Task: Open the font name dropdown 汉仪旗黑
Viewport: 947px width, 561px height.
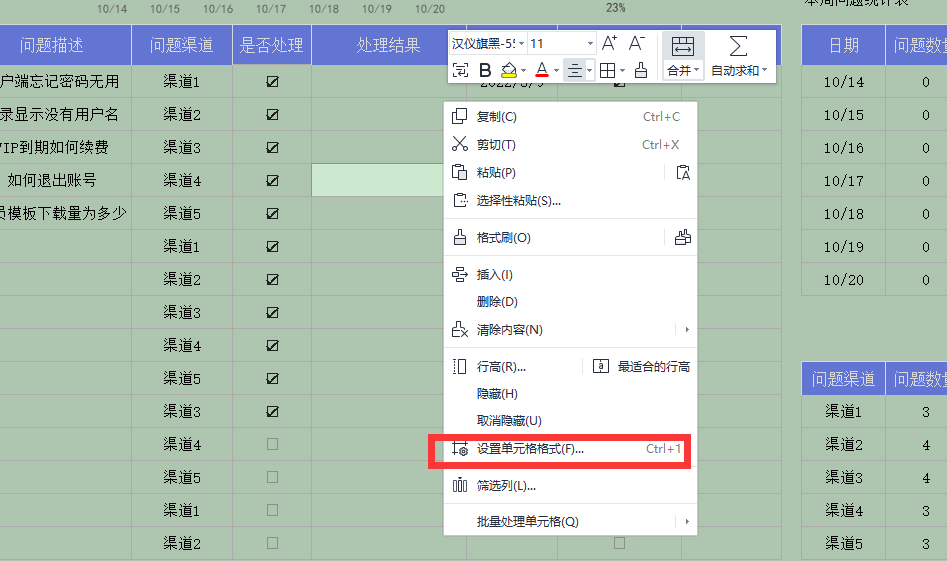Action: [x=488, y=43]
